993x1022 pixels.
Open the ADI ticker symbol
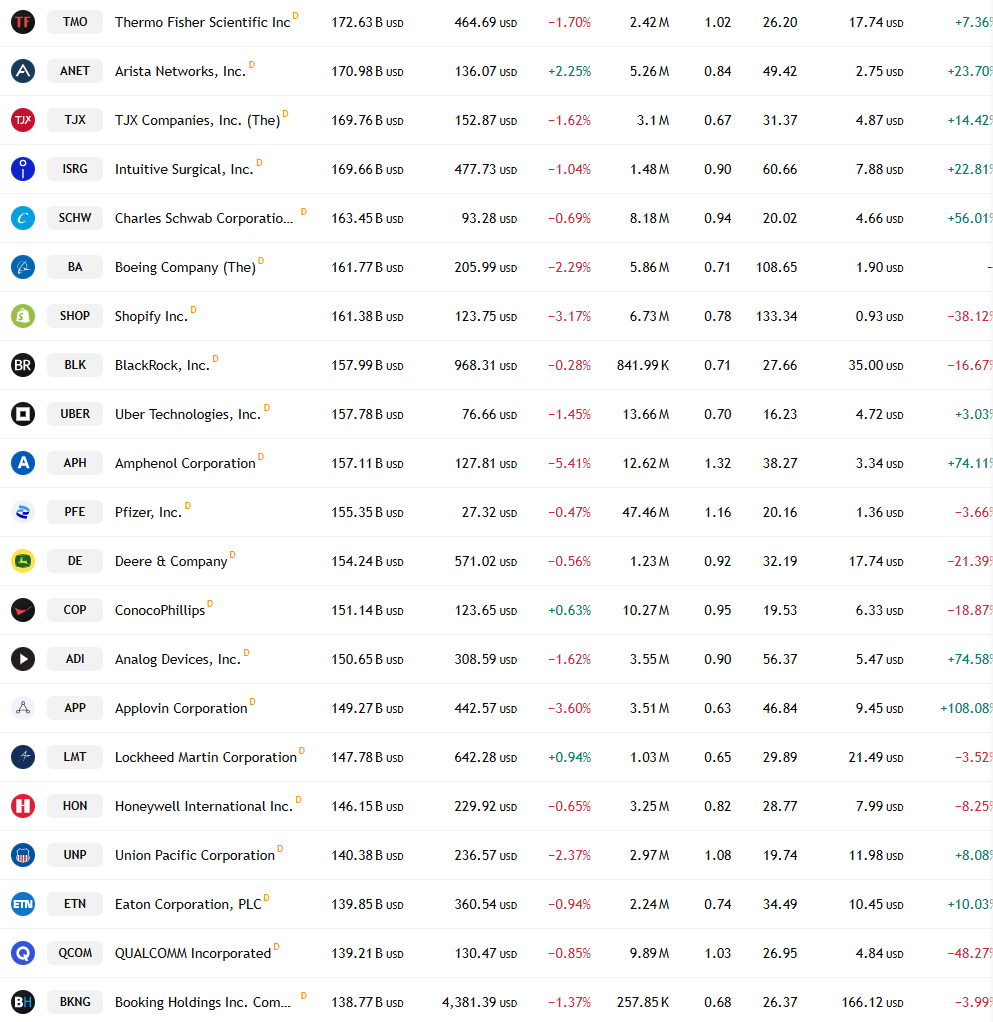[x=75, y=659]
